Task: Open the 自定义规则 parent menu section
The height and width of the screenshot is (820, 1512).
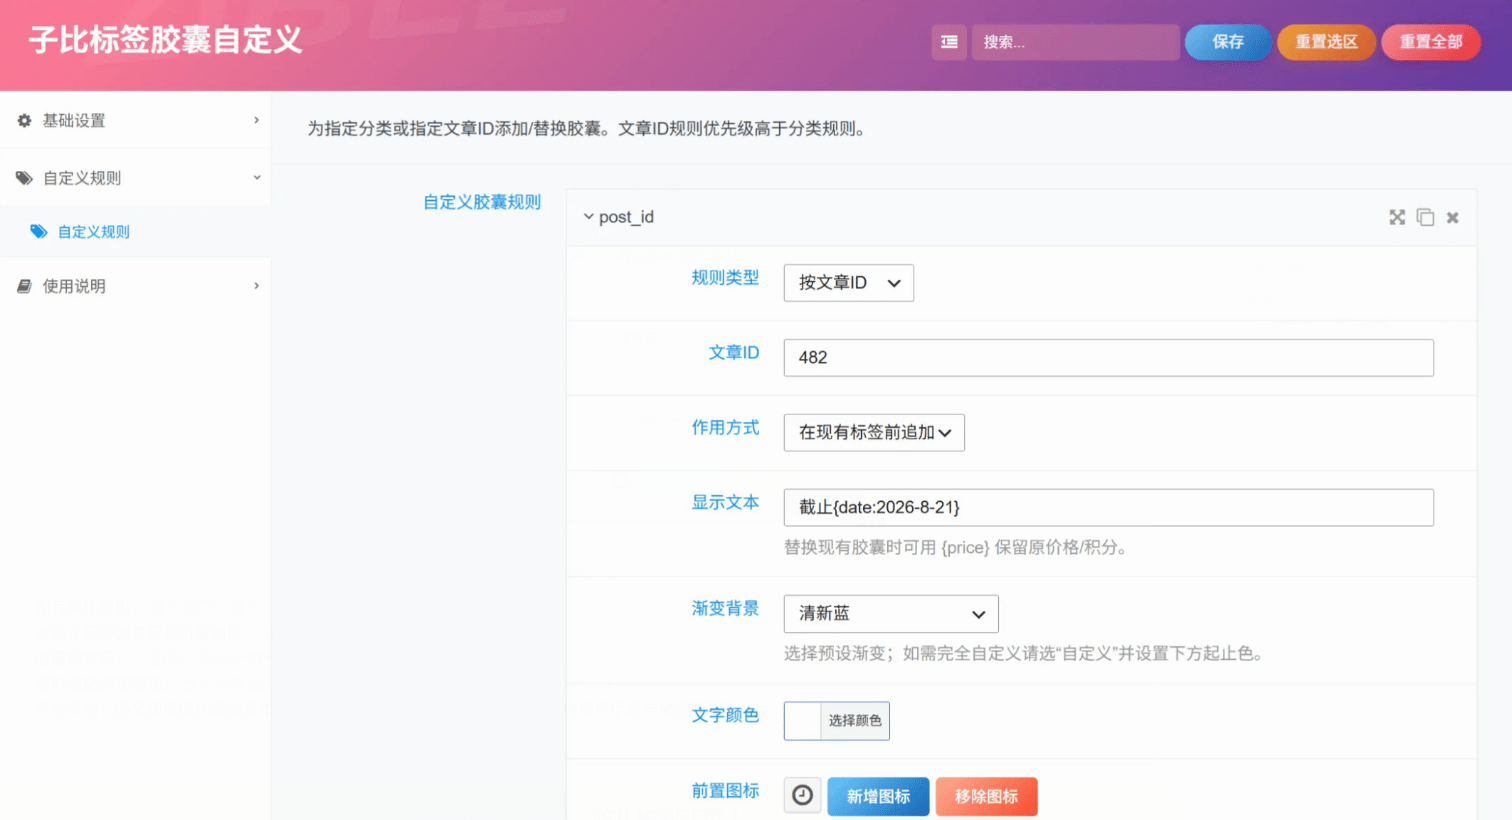Action: coord(135,178)
